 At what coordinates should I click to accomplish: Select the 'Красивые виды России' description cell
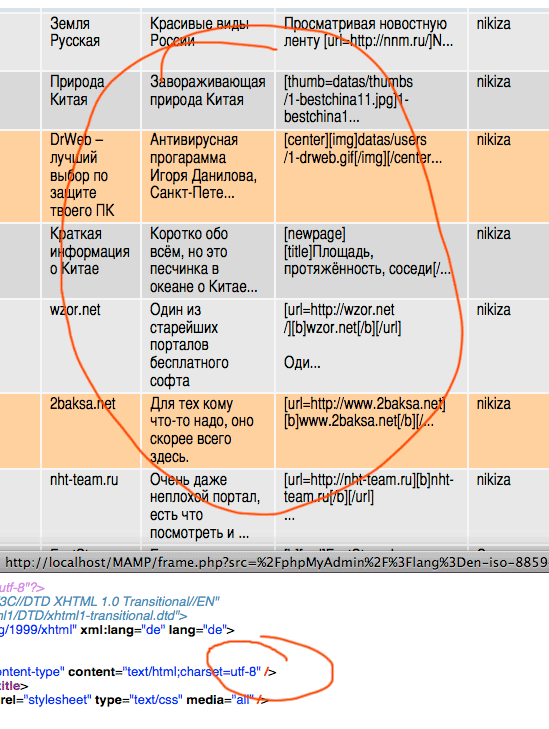[208, 41]
